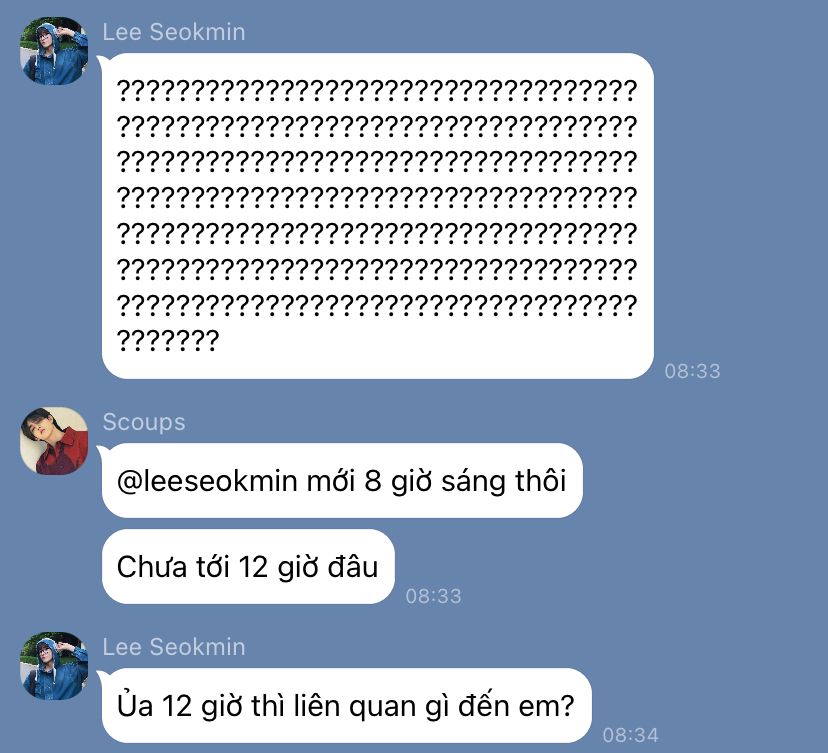828x753 pixels.
Task: Click empty blue chat background right of Scoups' messages
Action: (702, 523)
